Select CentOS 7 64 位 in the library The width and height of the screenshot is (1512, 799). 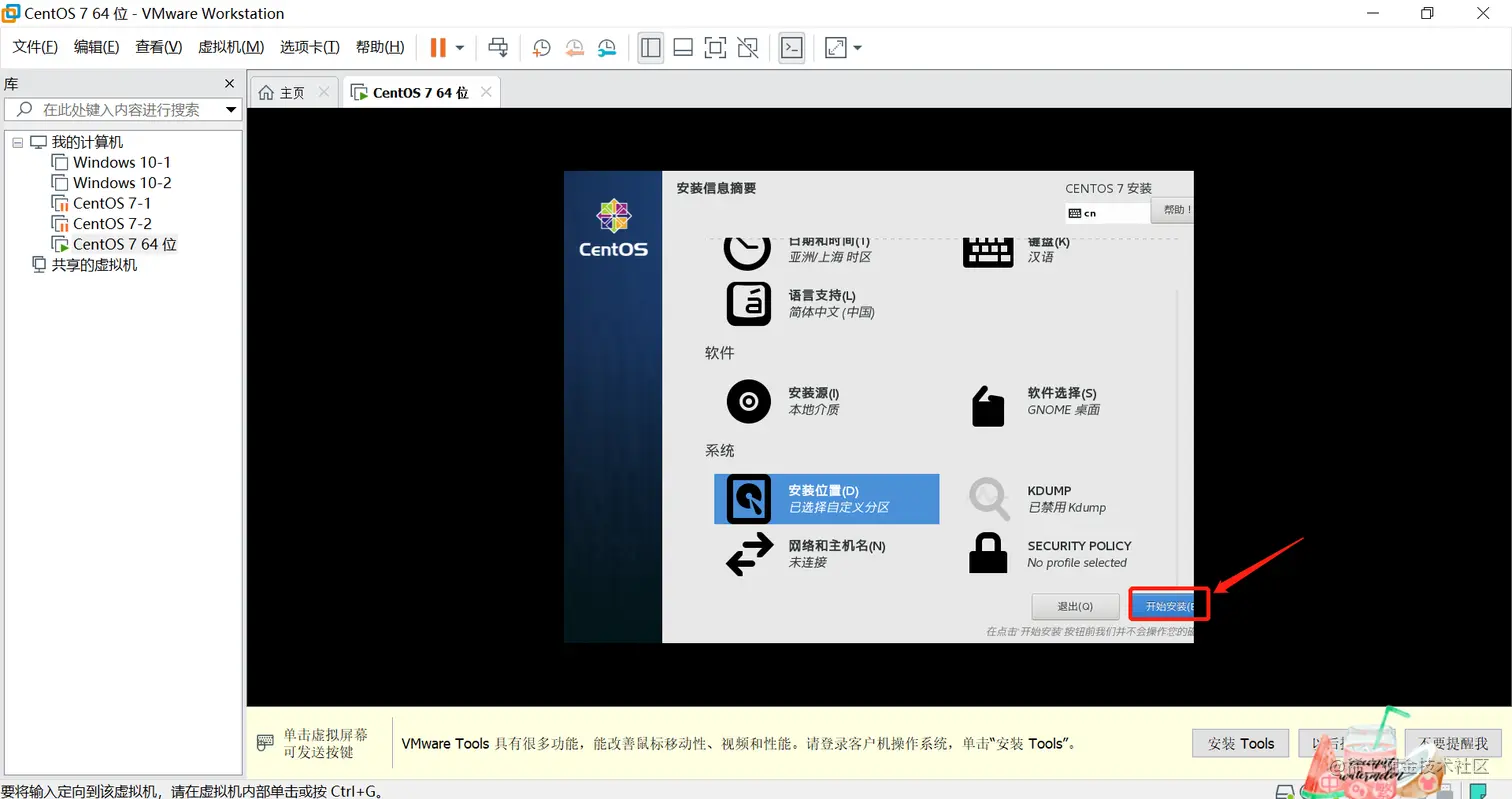[x=115, y=244]
